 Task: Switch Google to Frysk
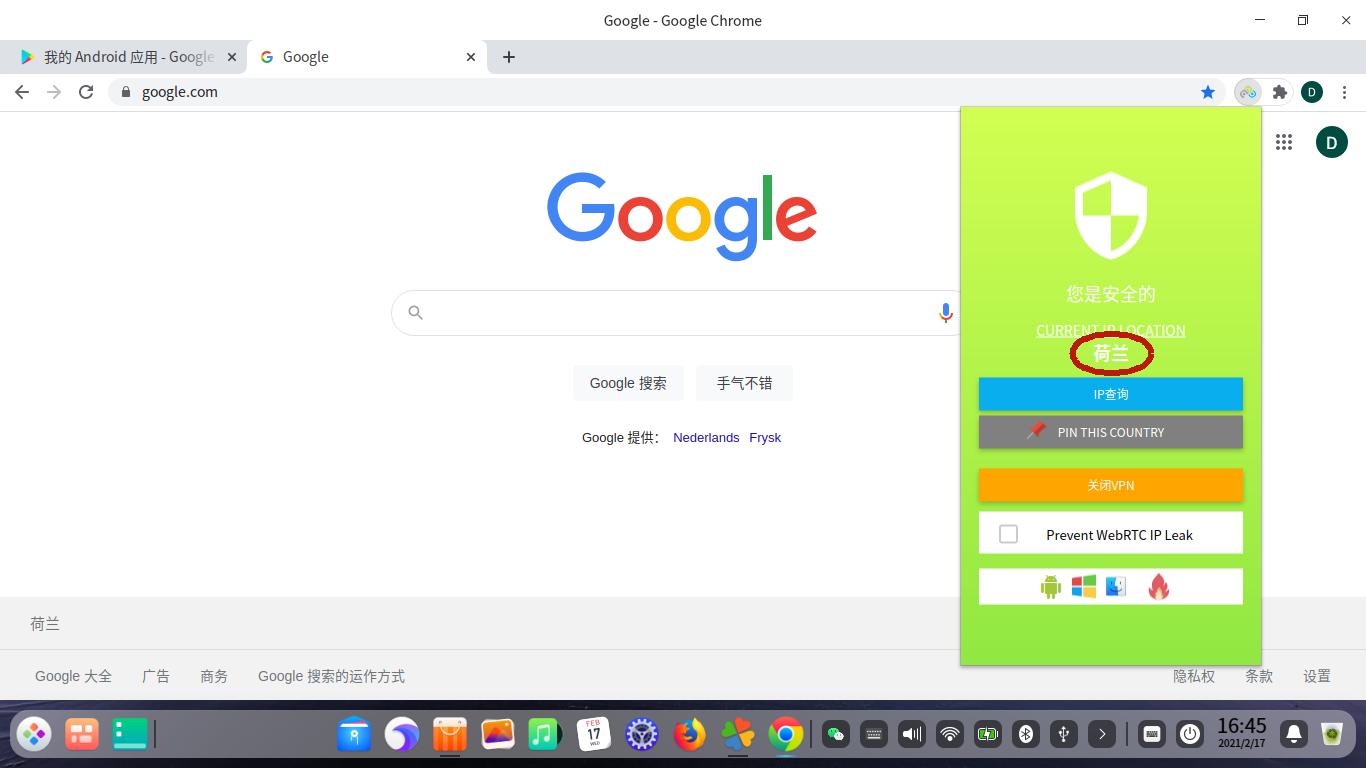pyautogui.click(x=765, y=438)
